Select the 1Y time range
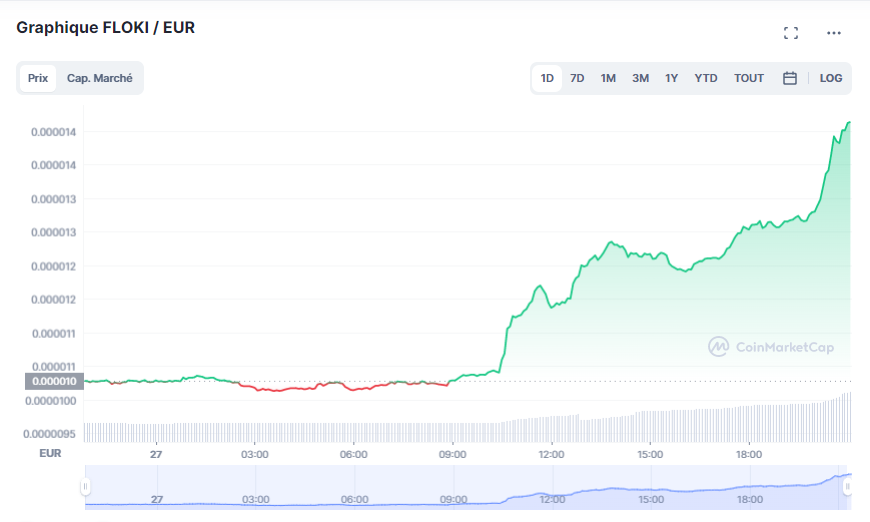Viewport: 870px width, 522px height. click(671, 78)
